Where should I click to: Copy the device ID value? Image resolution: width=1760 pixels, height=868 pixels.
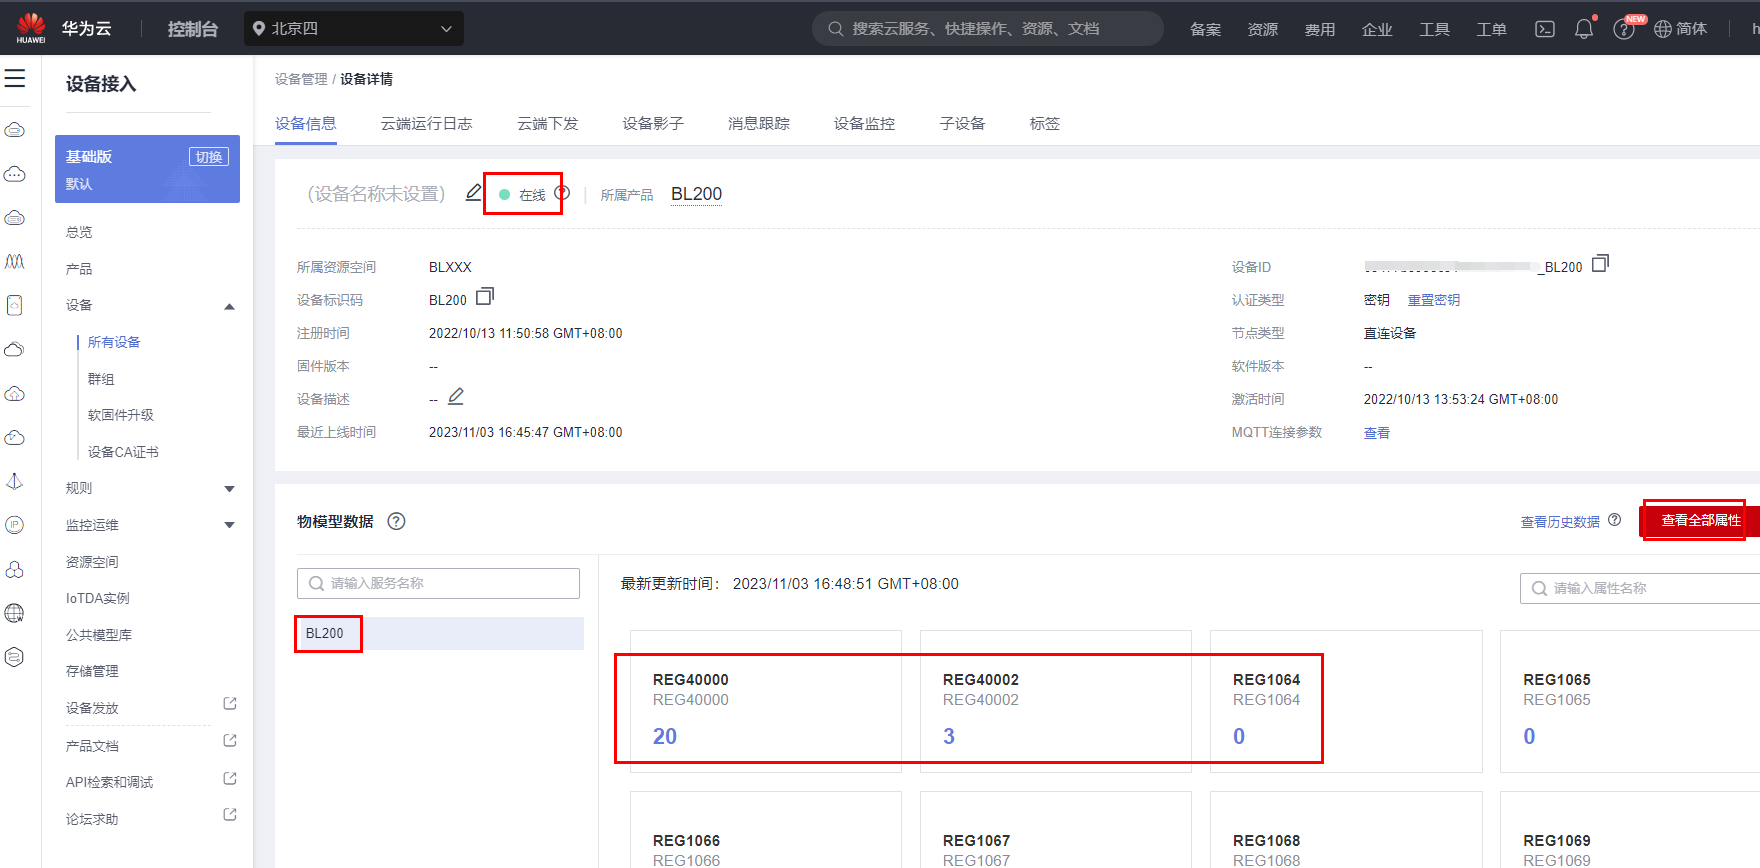(1600, 264)
